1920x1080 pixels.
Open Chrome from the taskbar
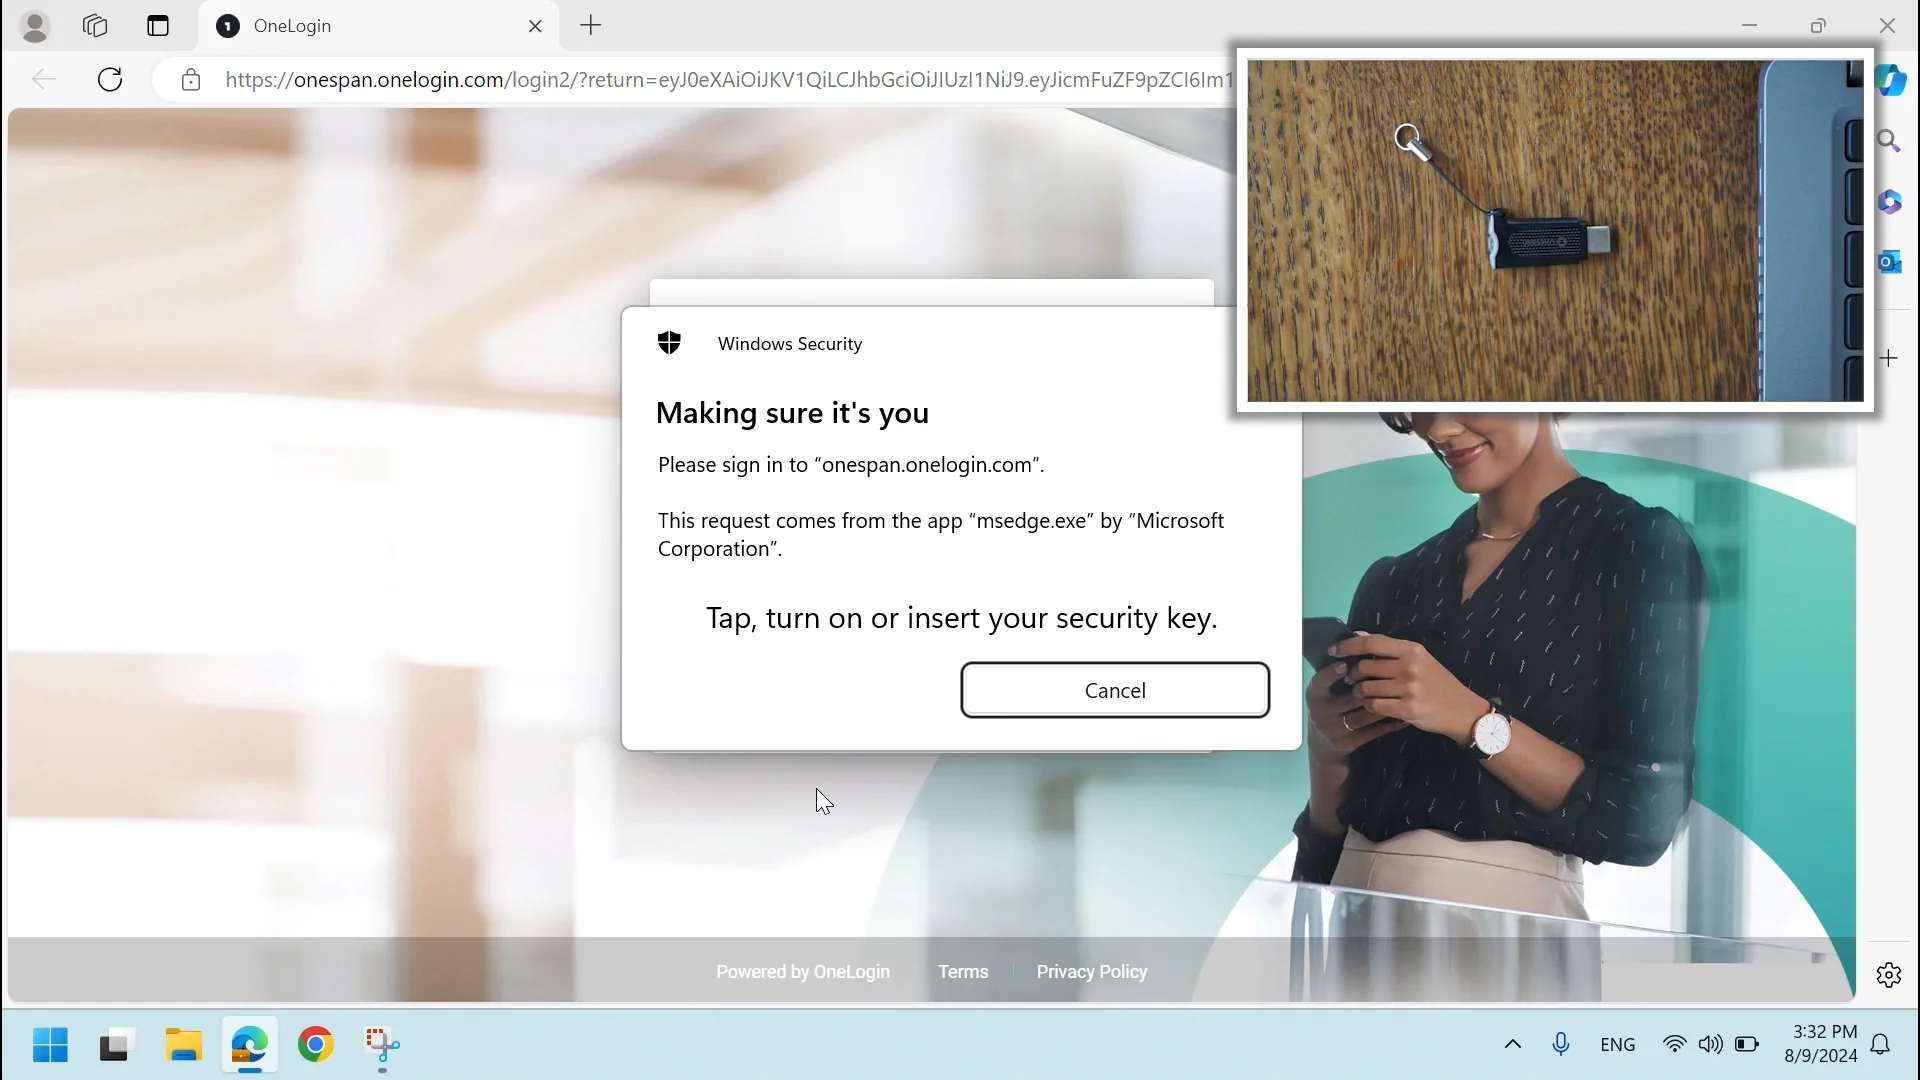pyautogui.click(x=316, y=1045)
